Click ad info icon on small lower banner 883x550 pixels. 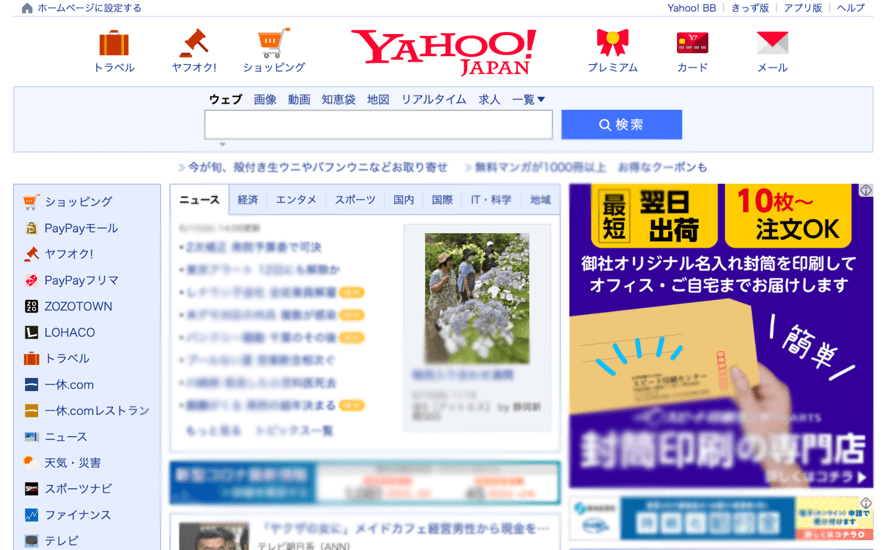tap(866, 503)
